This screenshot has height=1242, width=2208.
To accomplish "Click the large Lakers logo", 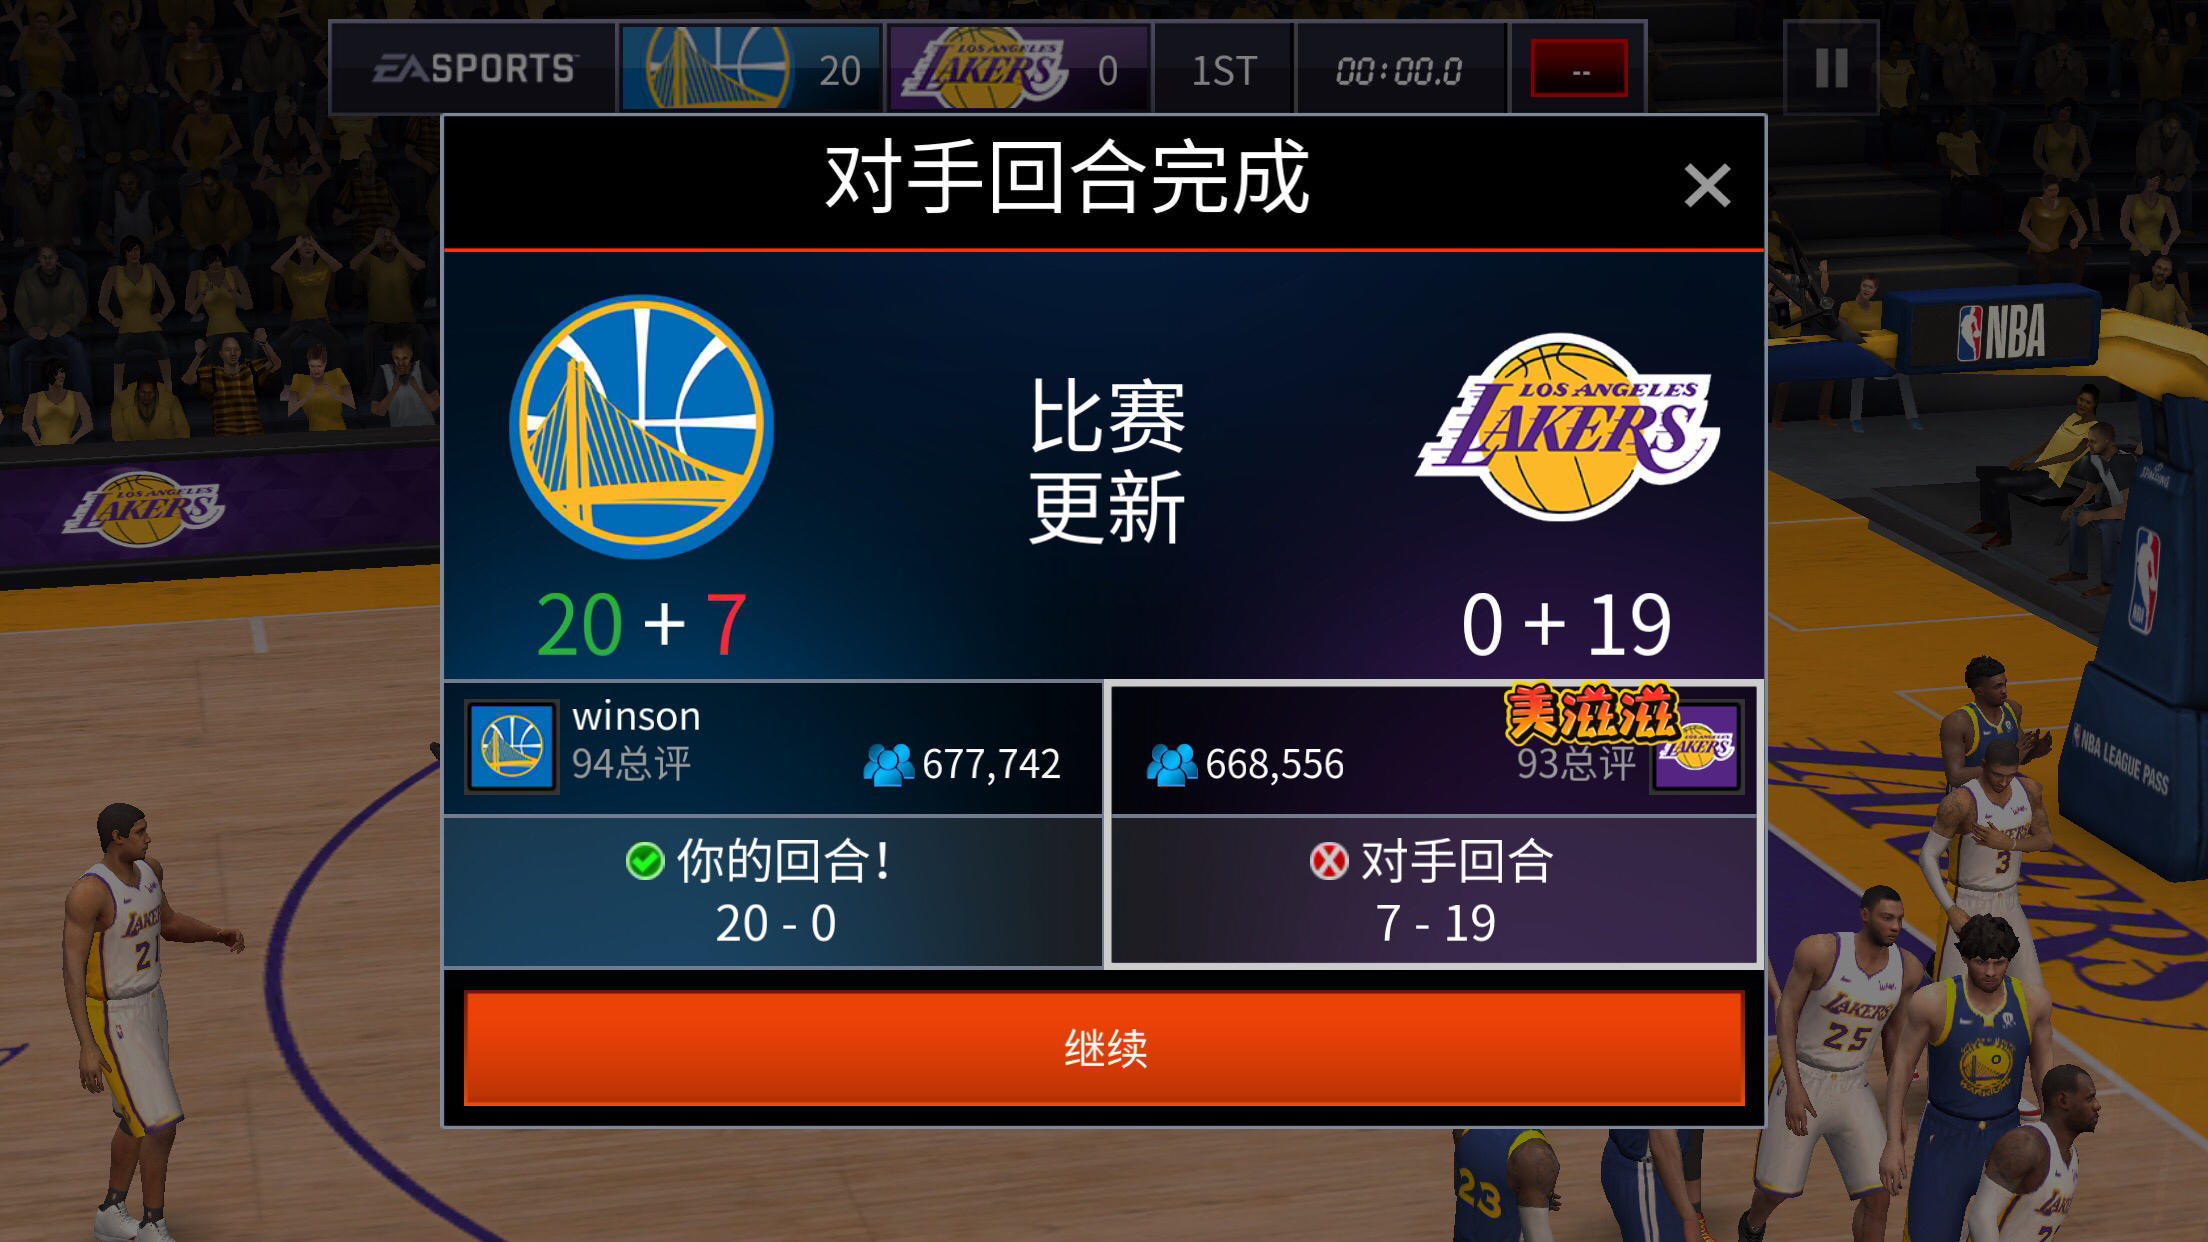I will 1568,427.
